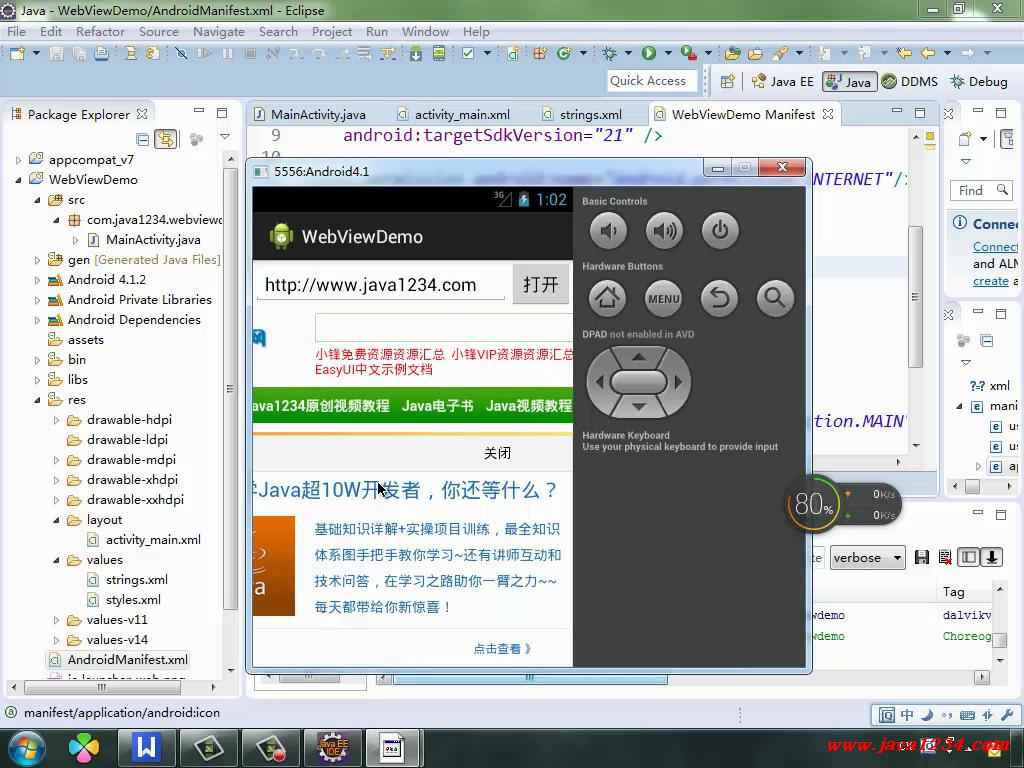The height and width of the screenshot is (768, 1024).
Task: Open the Project menu
Action: click(332, 31)
